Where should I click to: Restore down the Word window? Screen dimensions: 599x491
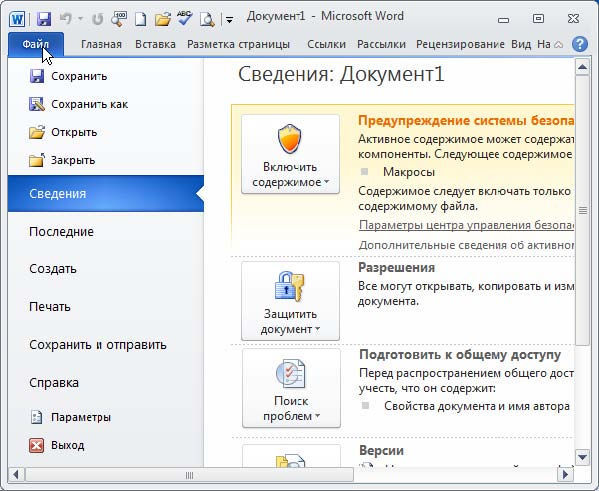point(538,18)
